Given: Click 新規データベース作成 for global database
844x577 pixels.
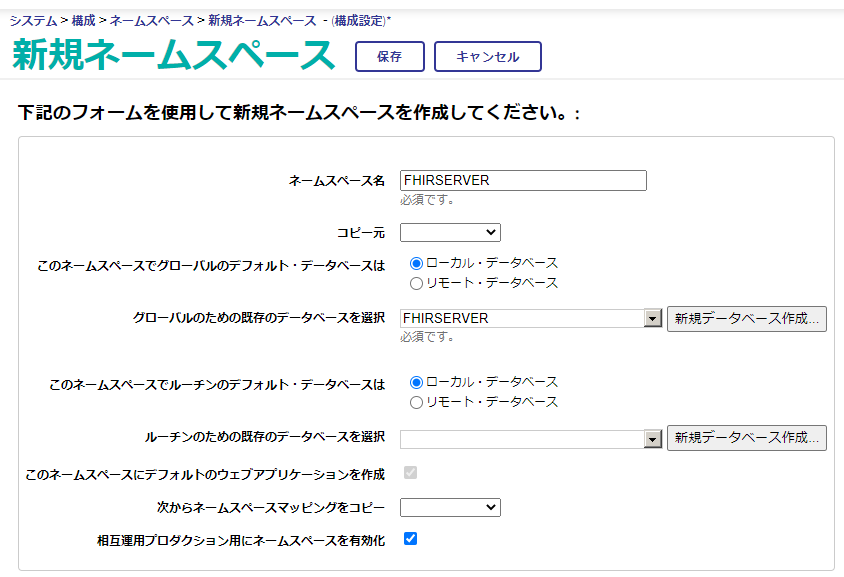Looking at the screenshot, I should [x=746, y=319].
